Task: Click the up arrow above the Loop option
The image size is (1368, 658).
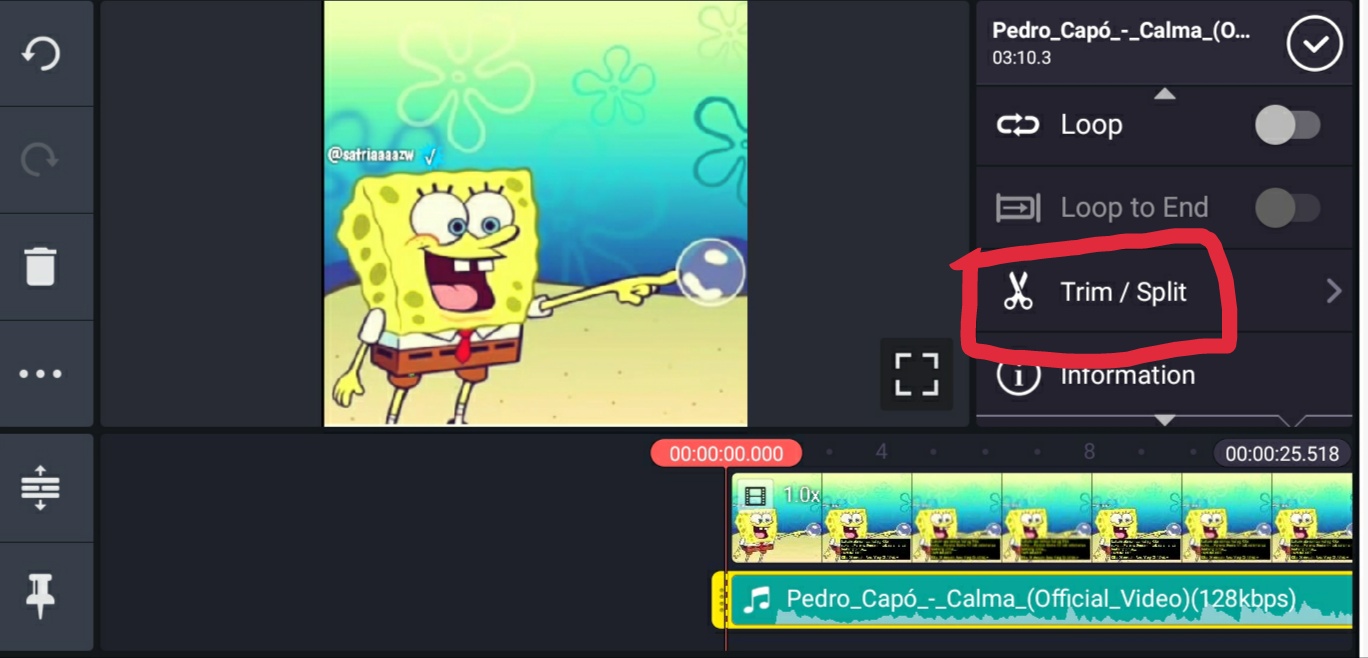Action: [x=1164, y=94]
